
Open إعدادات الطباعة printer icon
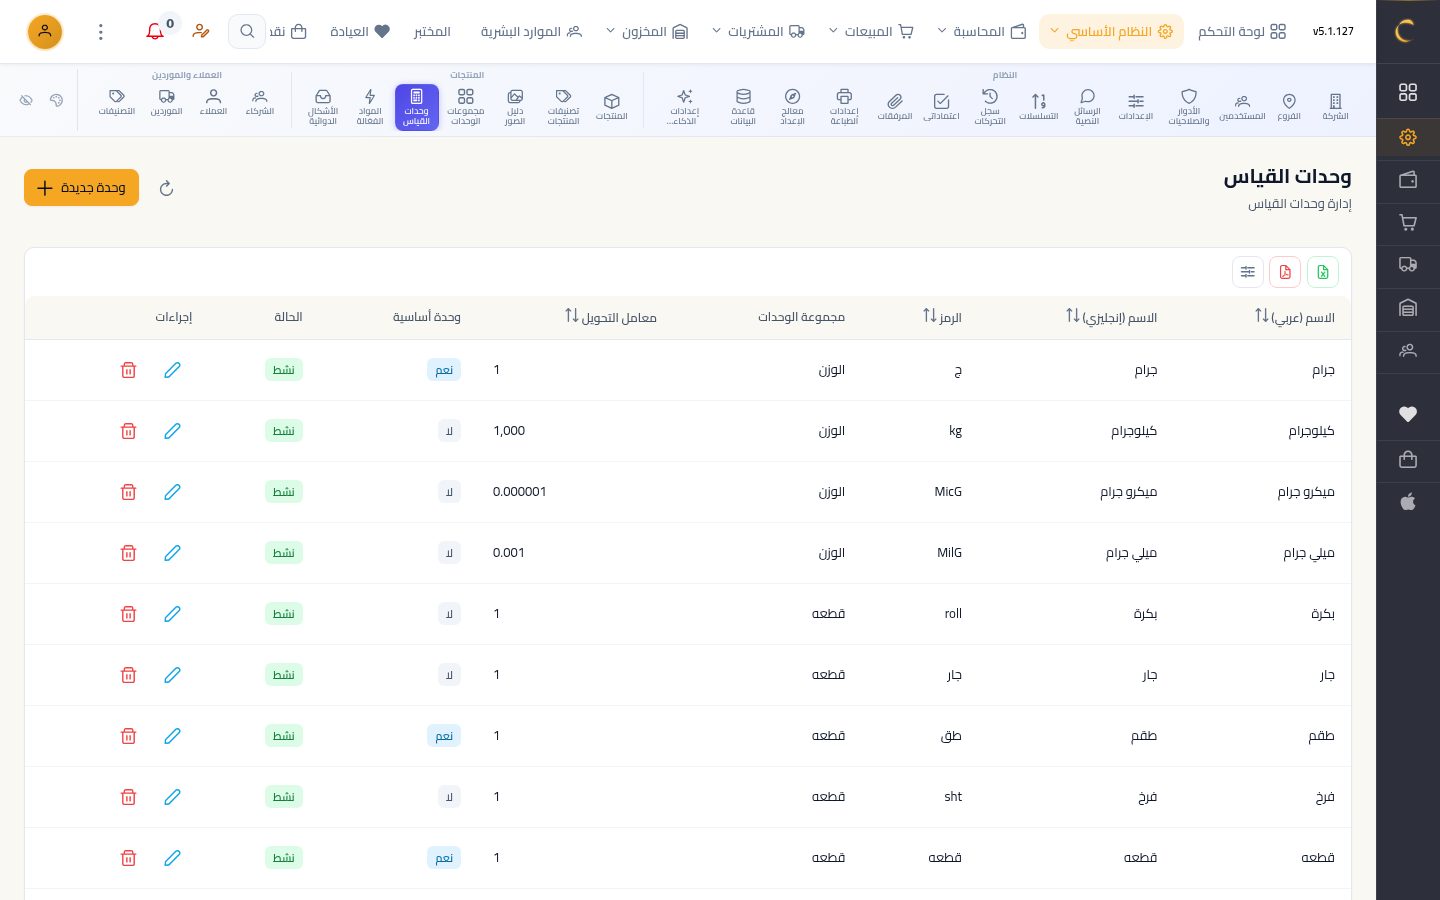844,106
